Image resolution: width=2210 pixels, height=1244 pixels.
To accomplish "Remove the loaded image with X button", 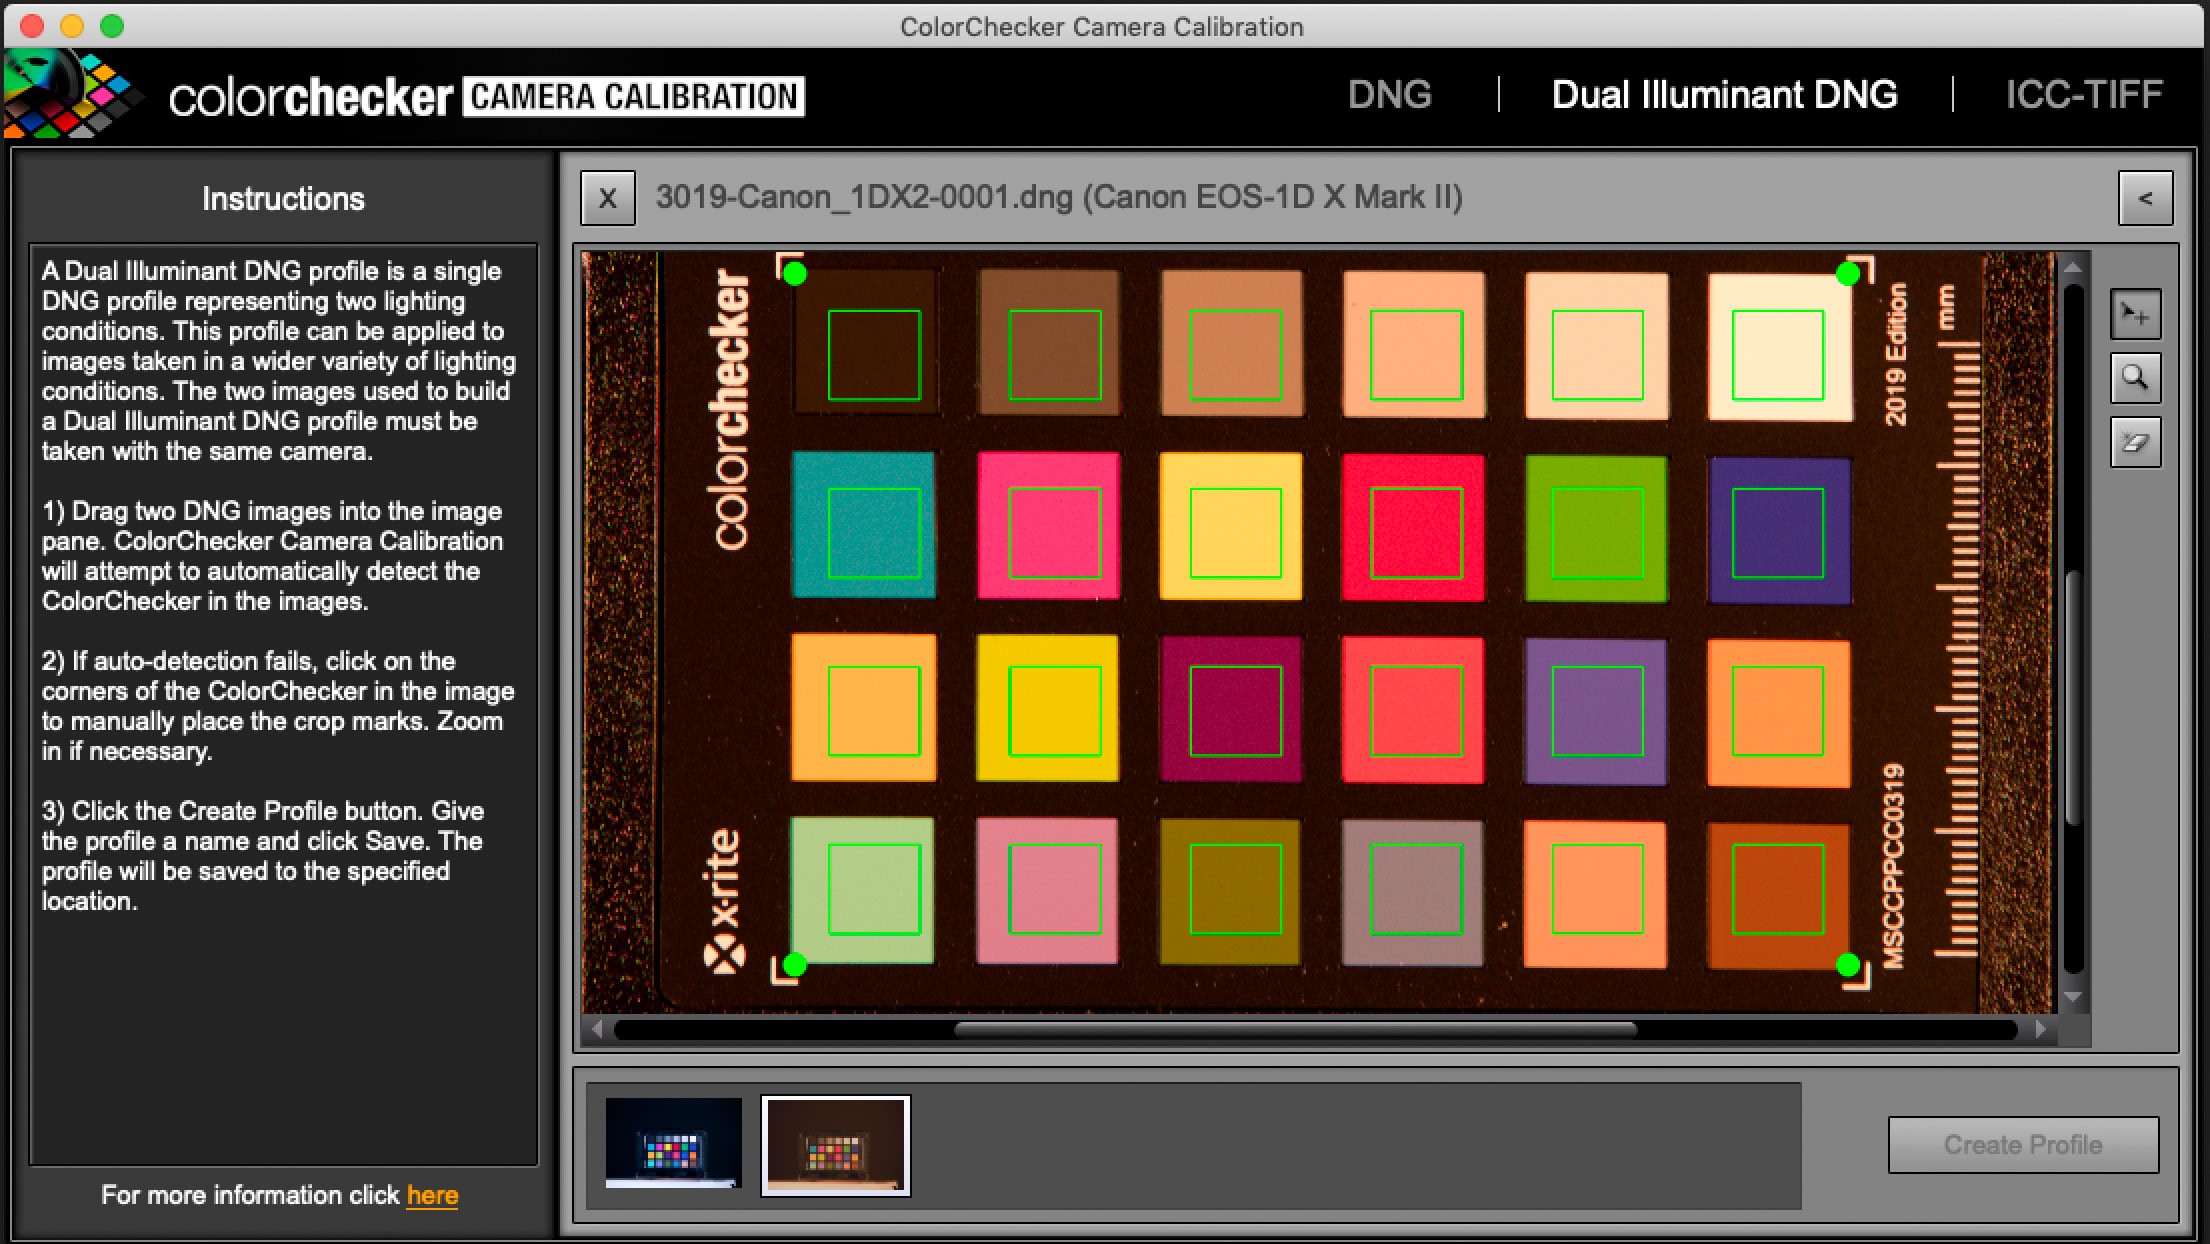I will click(608, 198).
